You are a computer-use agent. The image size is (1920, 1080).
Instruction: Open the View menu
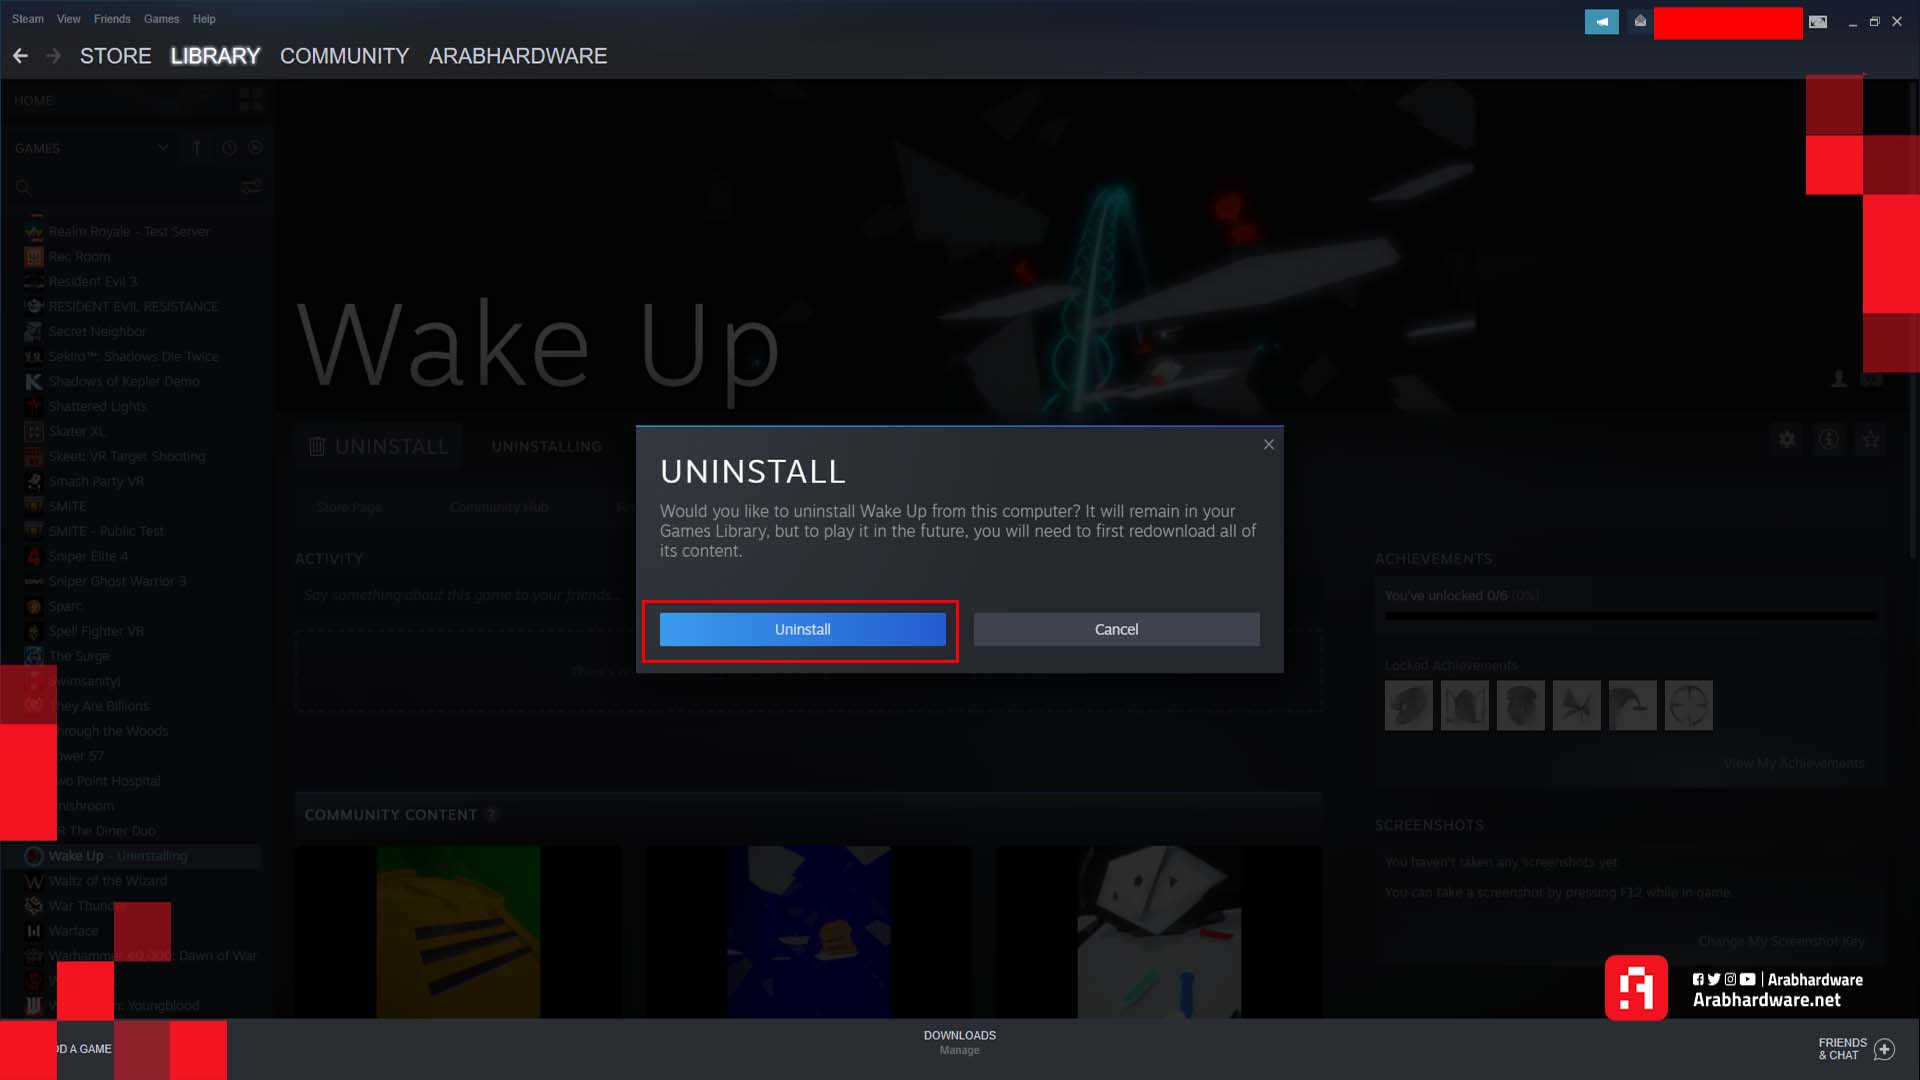(x=68, y=19)
